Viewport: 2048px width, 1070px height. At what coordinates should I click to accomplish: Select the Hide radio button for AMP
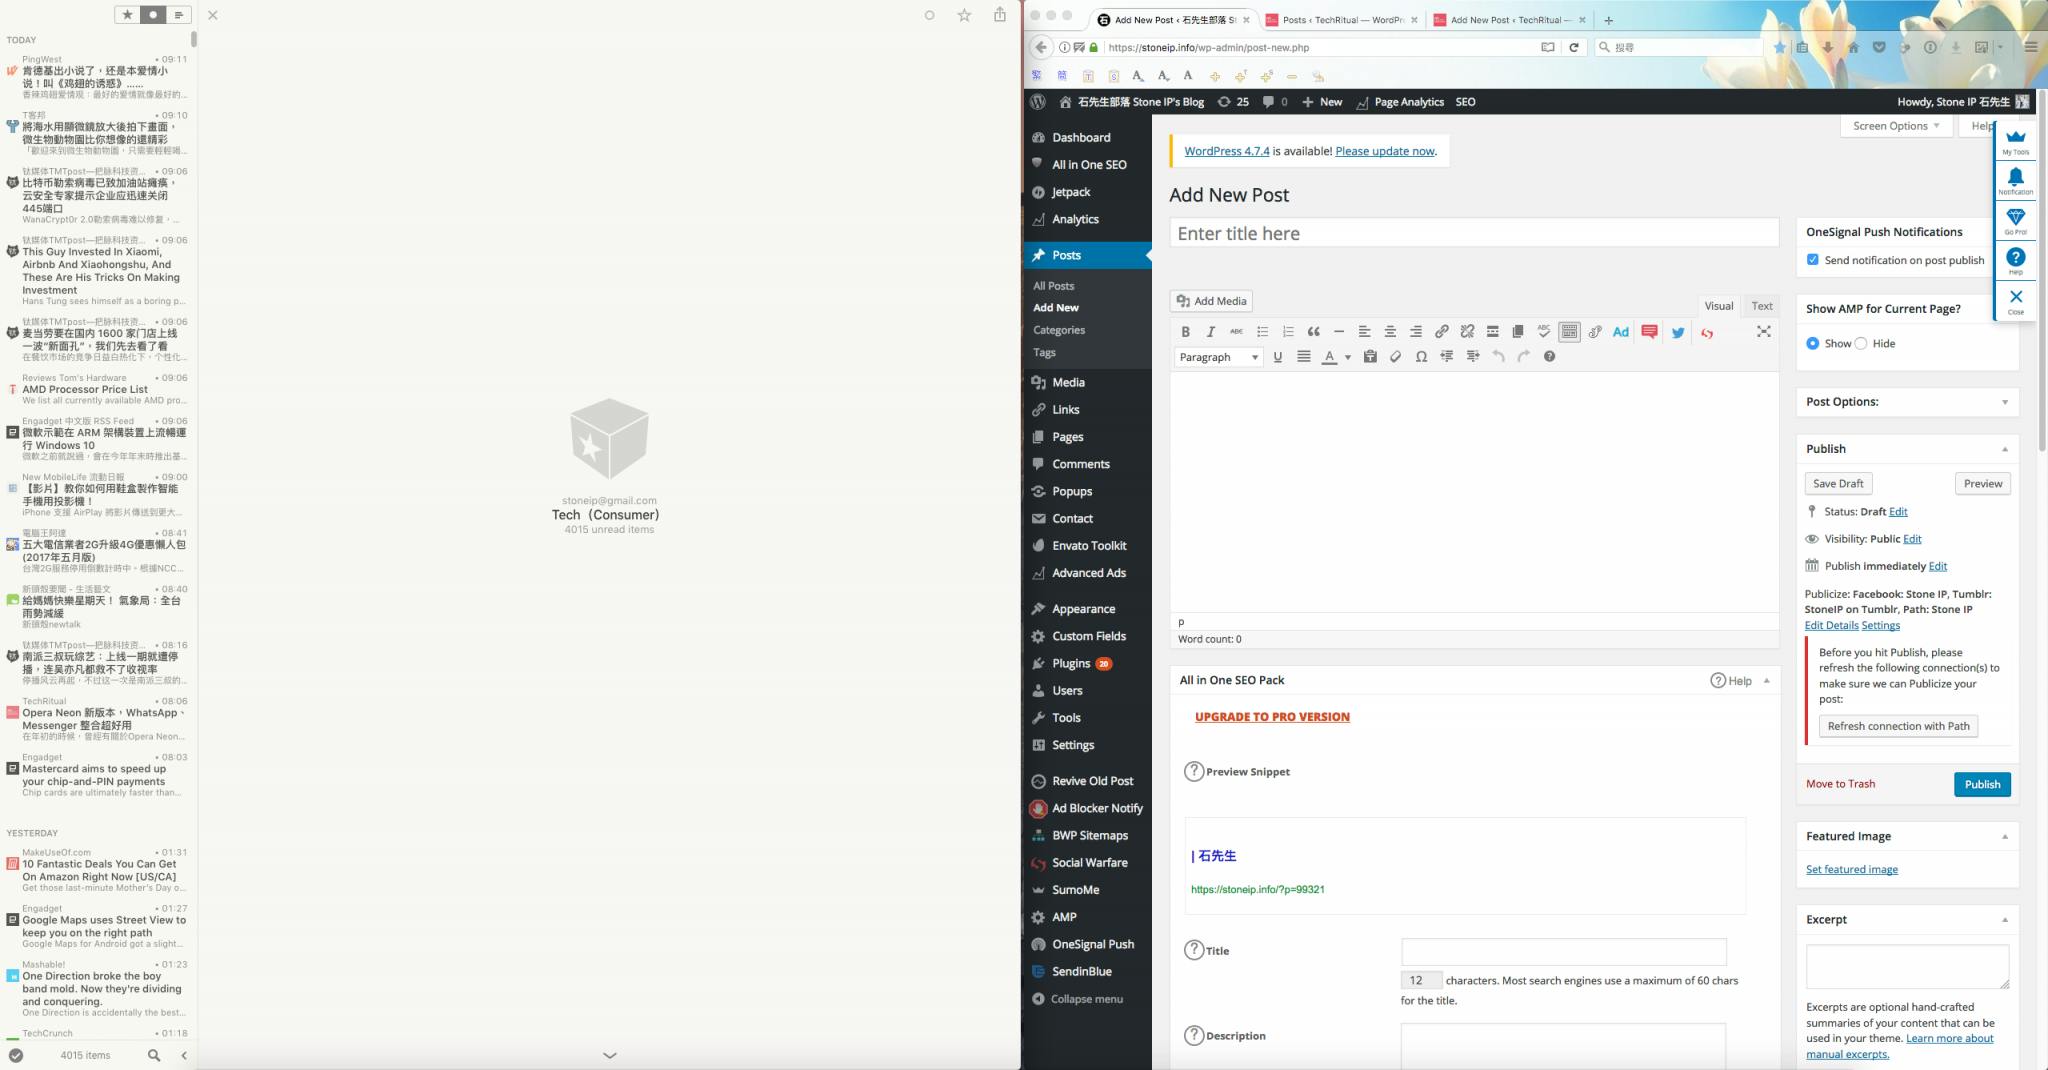click(1861, 343)
